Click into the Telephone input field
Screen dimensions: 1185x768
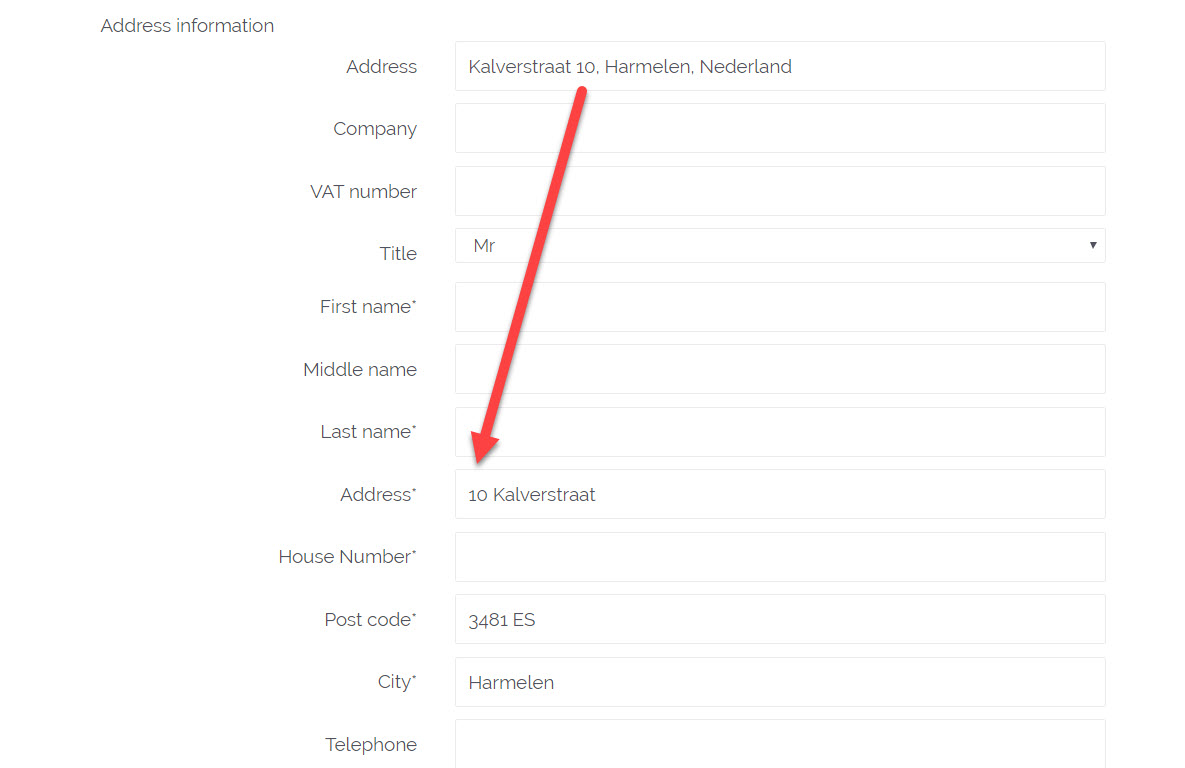(x=780, y=744)
